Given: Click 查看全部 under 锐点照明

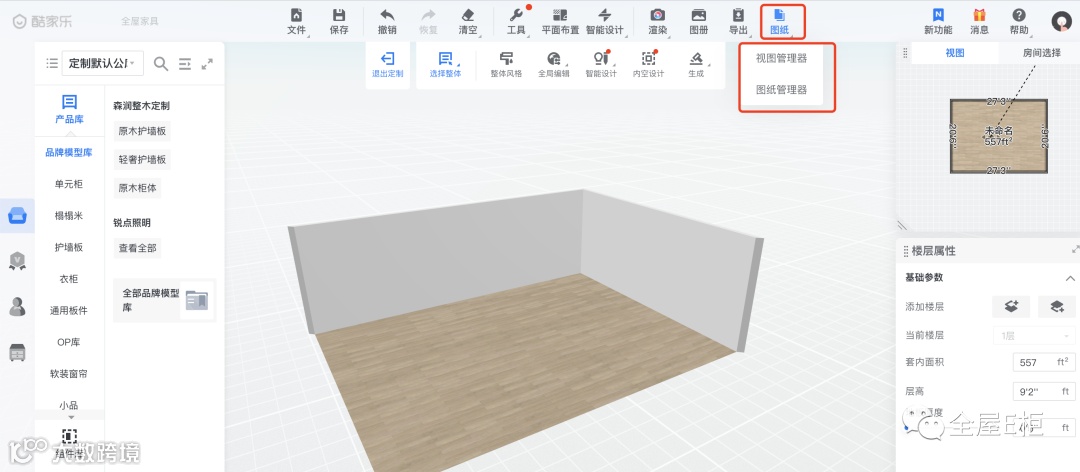Looking at the screenshot, I should [137, 249].
